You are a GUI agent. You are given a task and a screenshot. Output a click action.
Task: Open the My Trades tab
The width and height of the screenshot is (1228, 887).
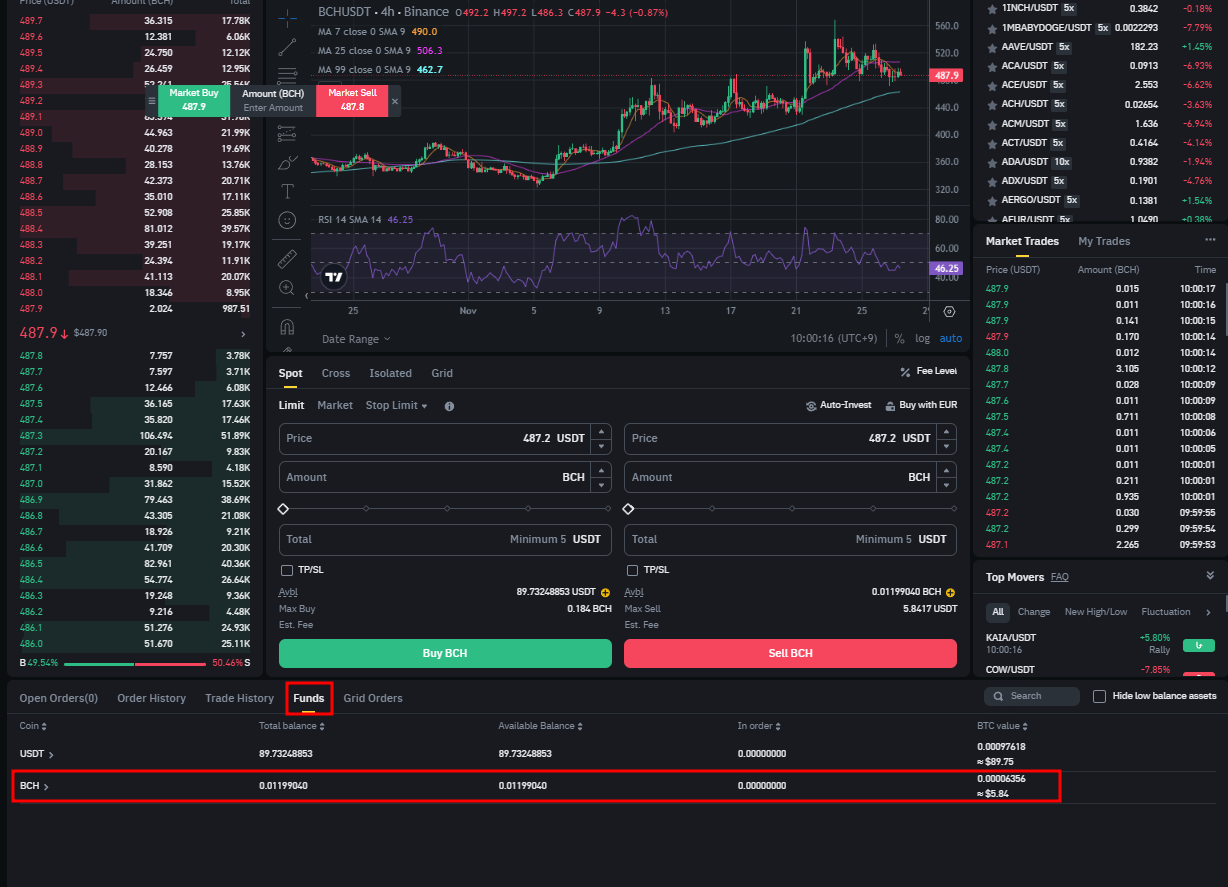tap(1104, 241)
